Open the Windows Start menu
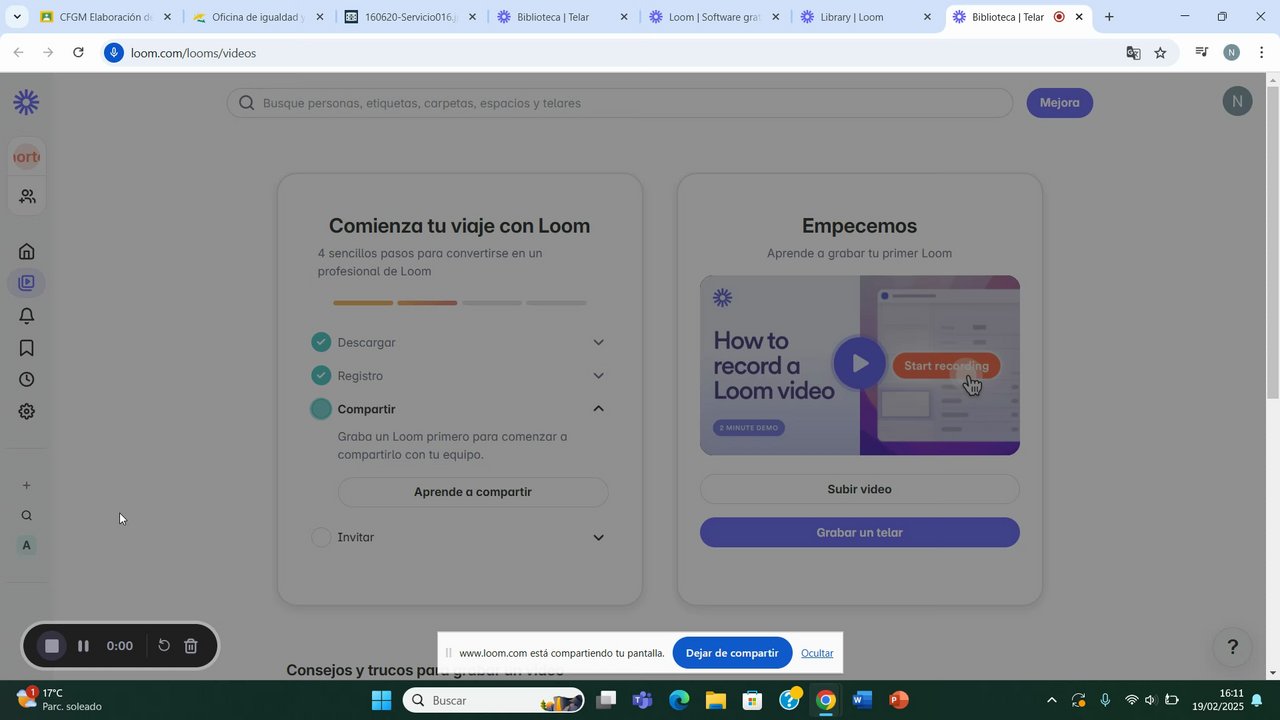The height and width of the screenshot is (720, 1280). 381,700
